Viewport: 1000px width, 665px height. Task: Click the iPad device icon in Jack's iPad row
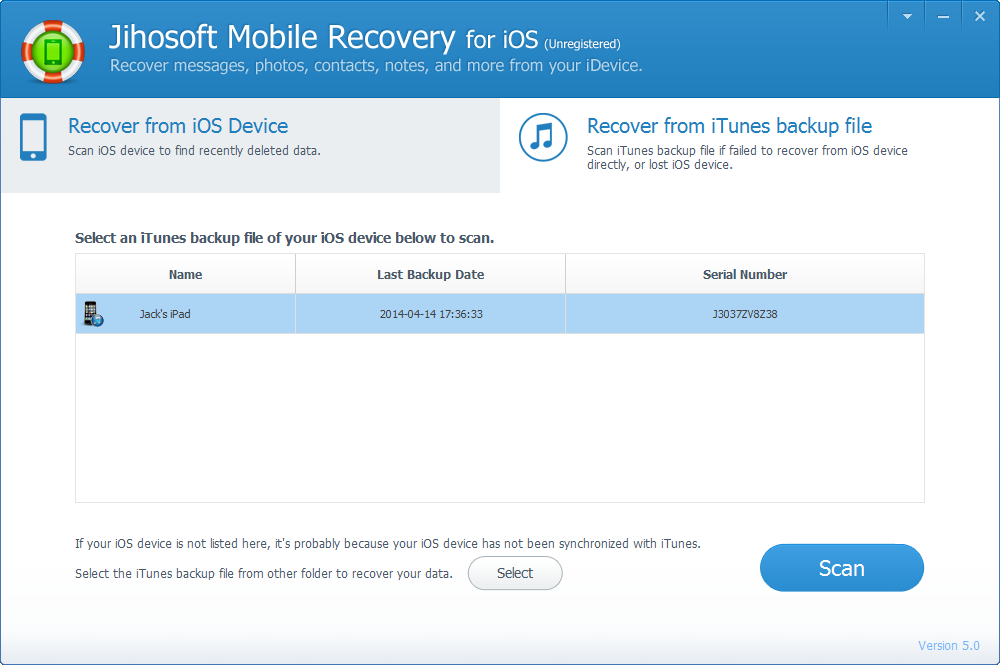[93, 312]
